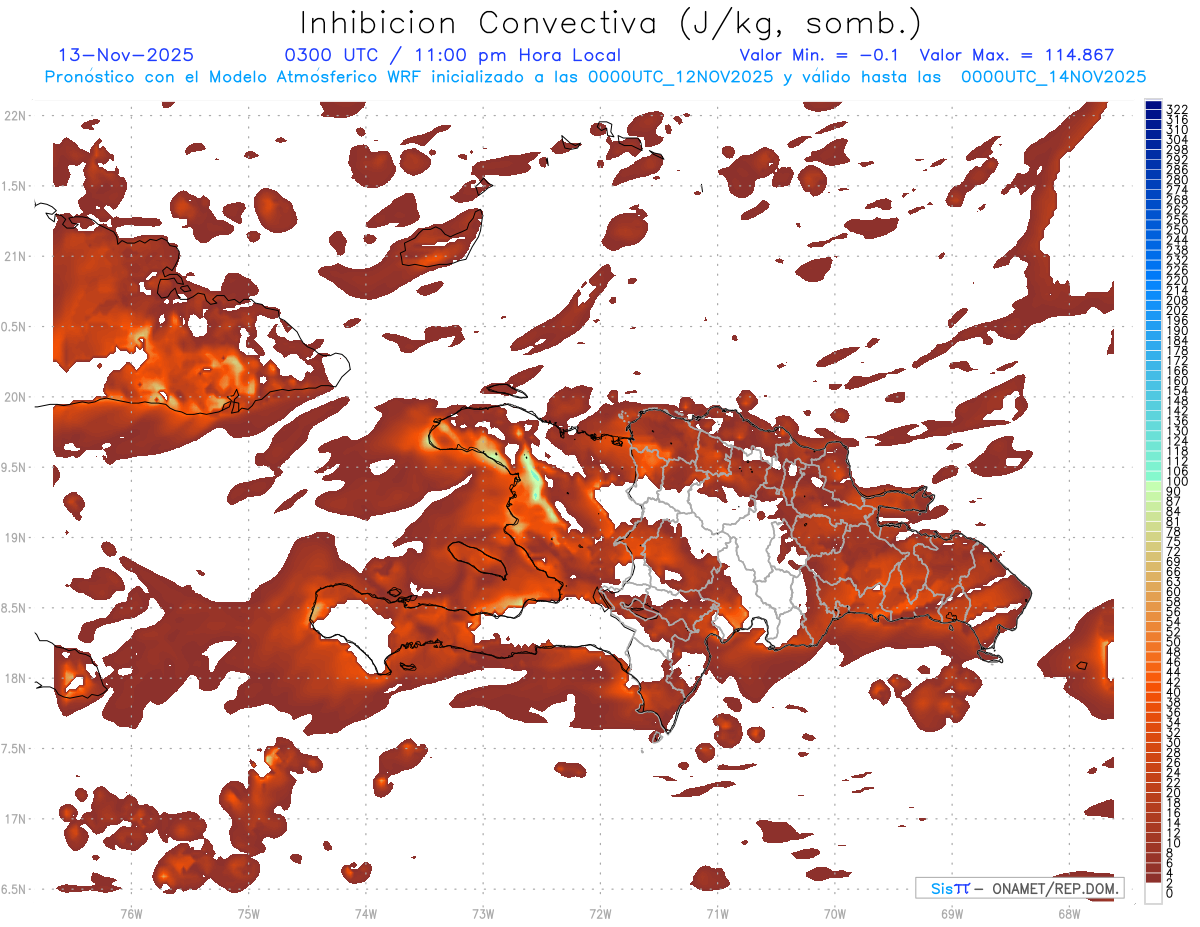
Task: Click the 68W longitude axis label
Action: pos(1068,913)
